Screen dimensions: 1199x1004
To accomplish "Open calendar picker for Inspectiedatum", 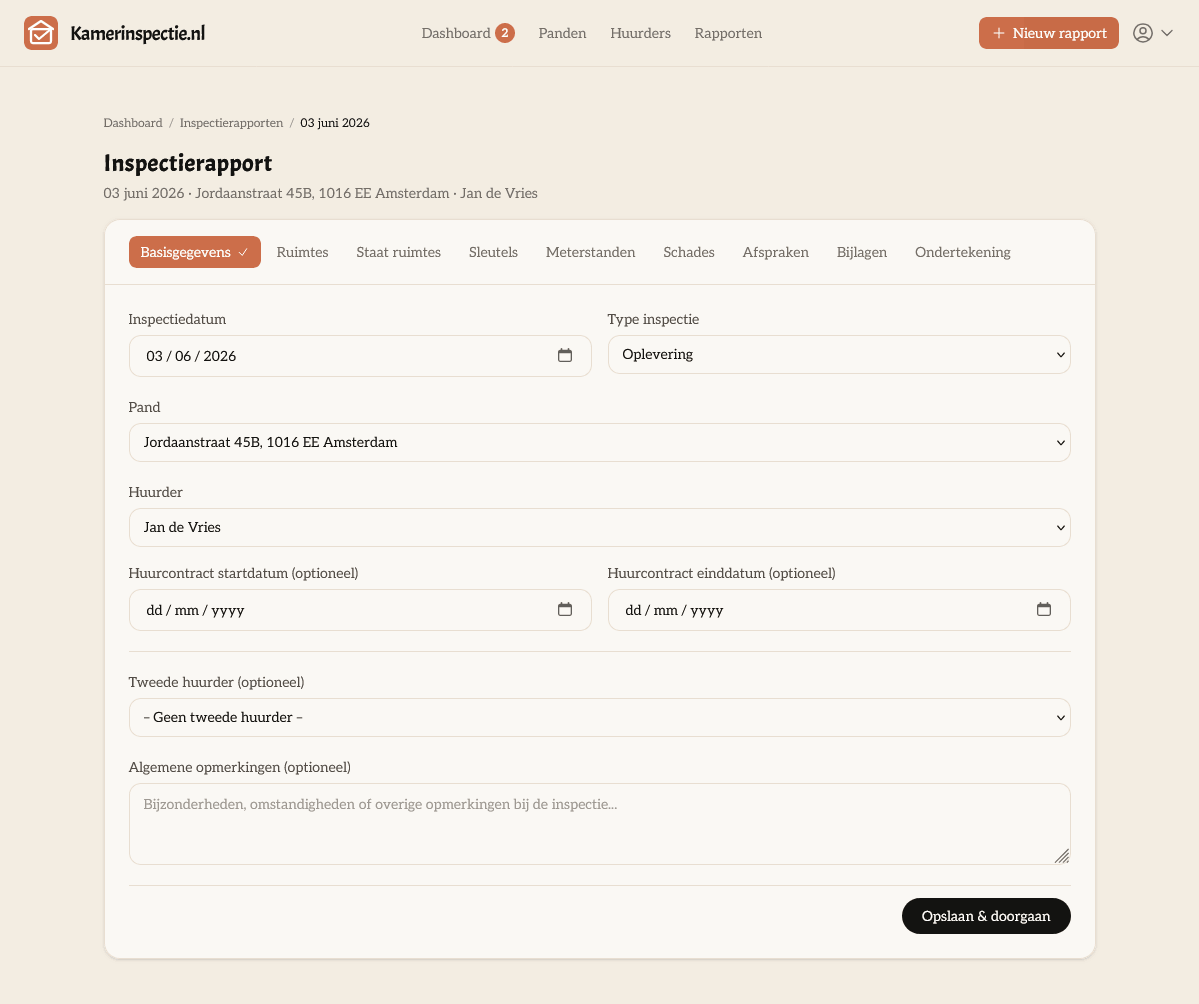I will 564,355.
